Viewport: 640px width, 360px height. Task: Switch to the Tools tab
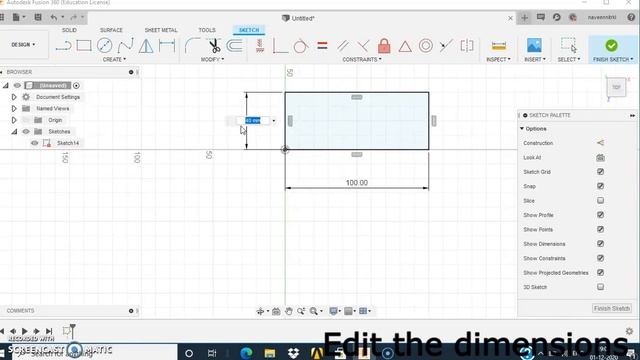pos(207,30)
